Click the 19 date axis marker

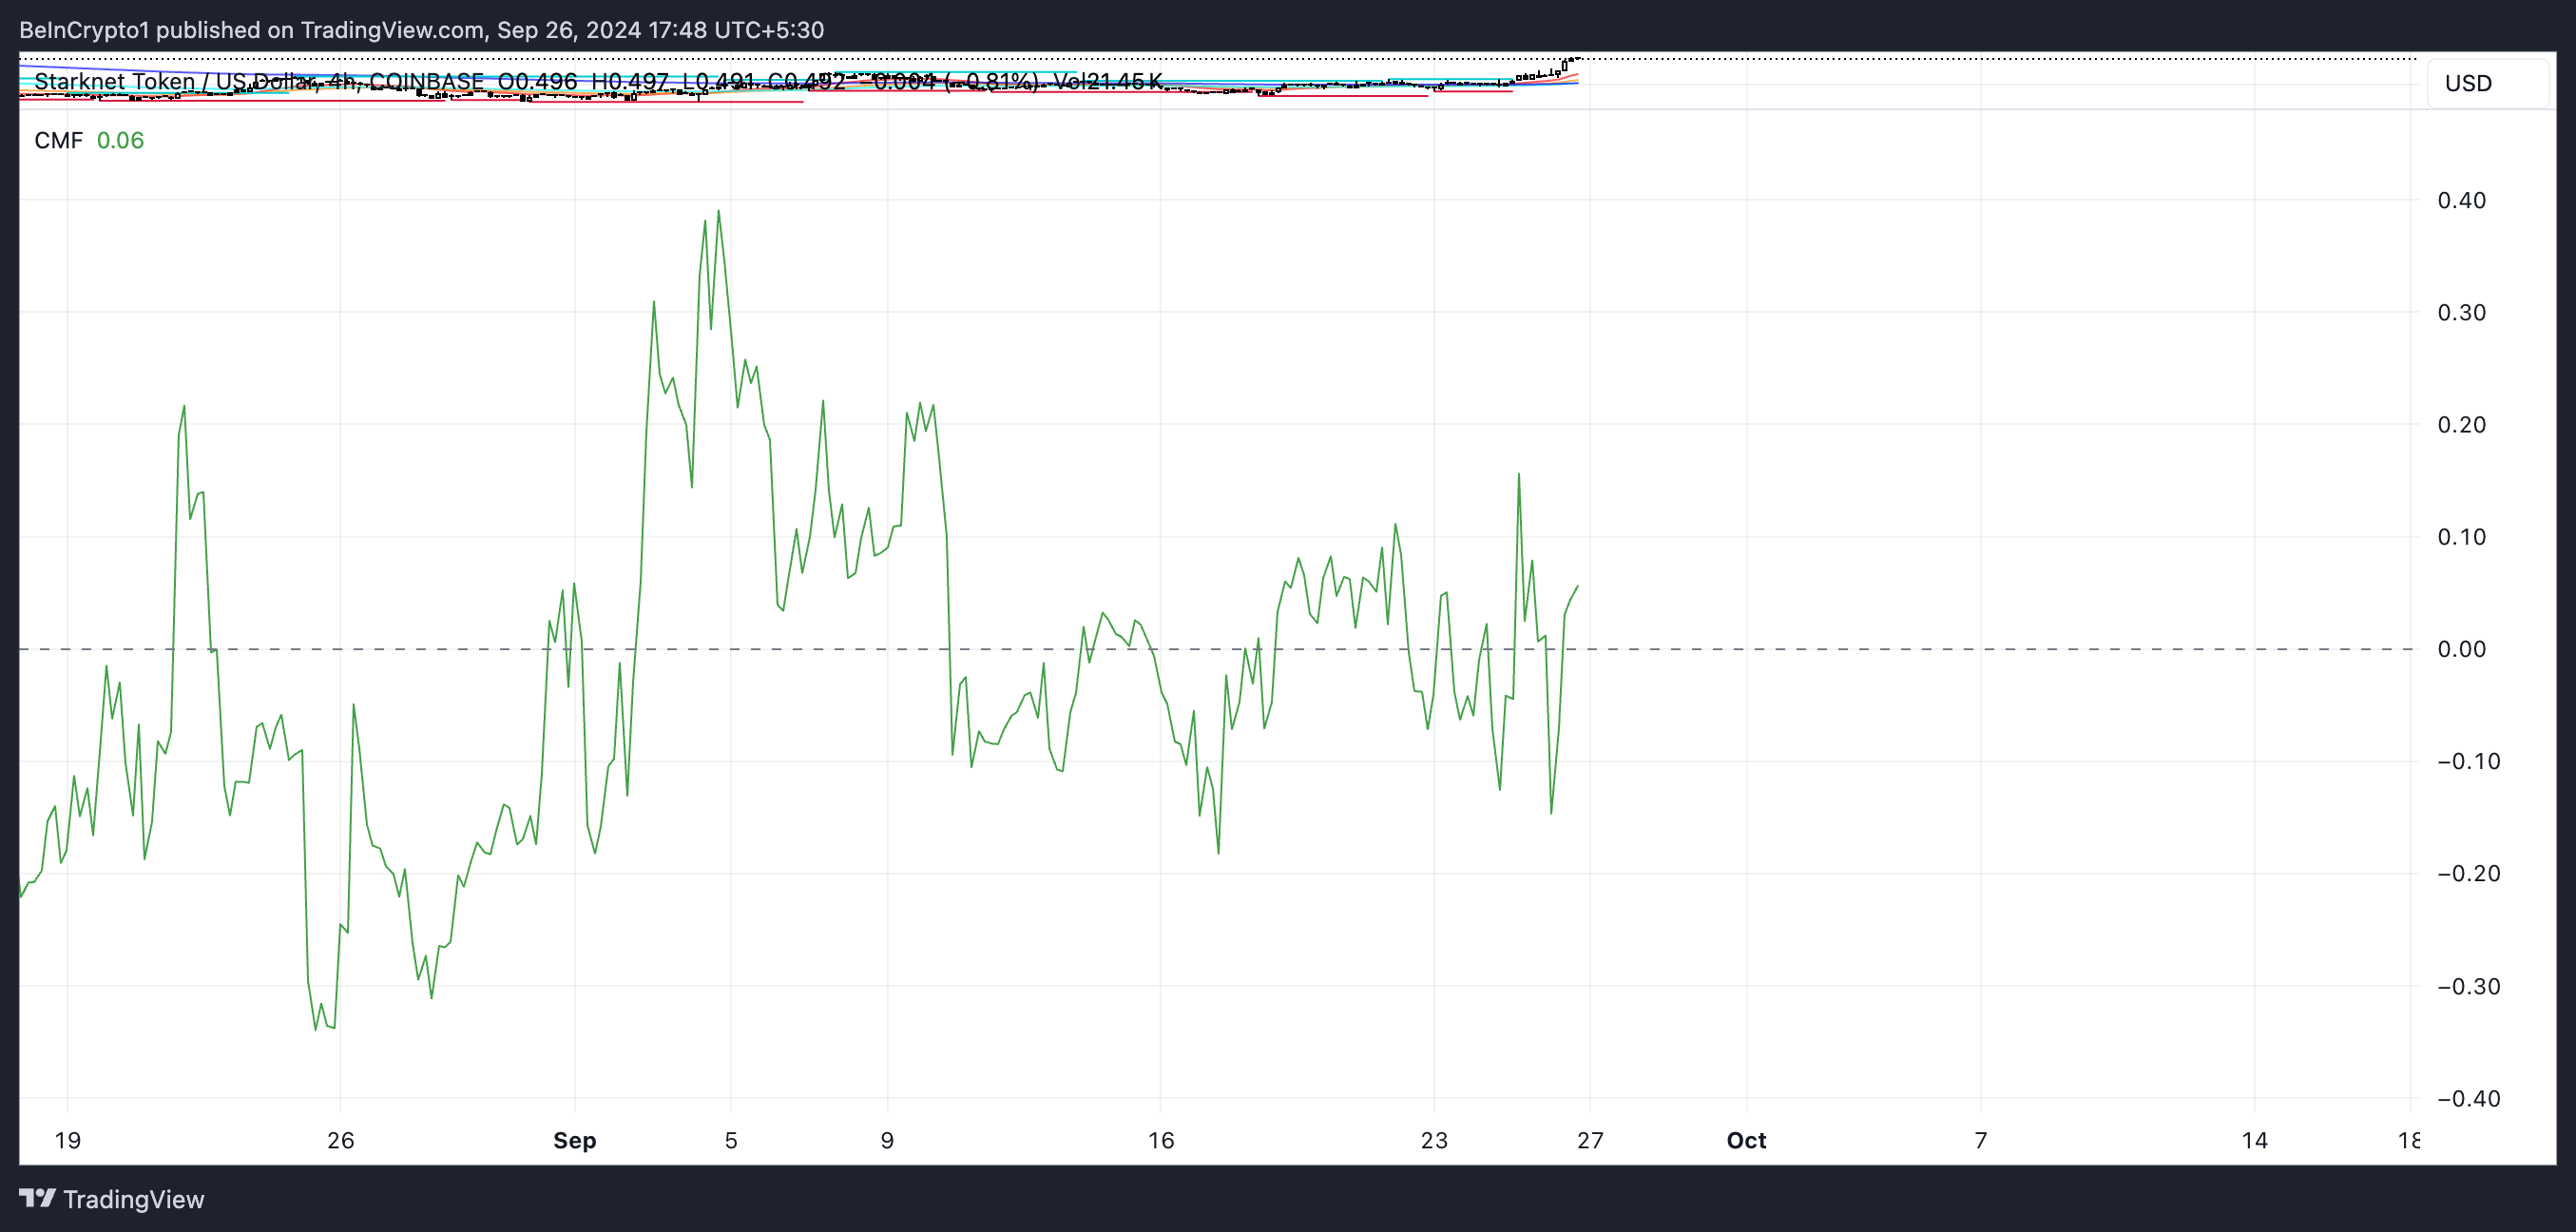(67, 1140)
